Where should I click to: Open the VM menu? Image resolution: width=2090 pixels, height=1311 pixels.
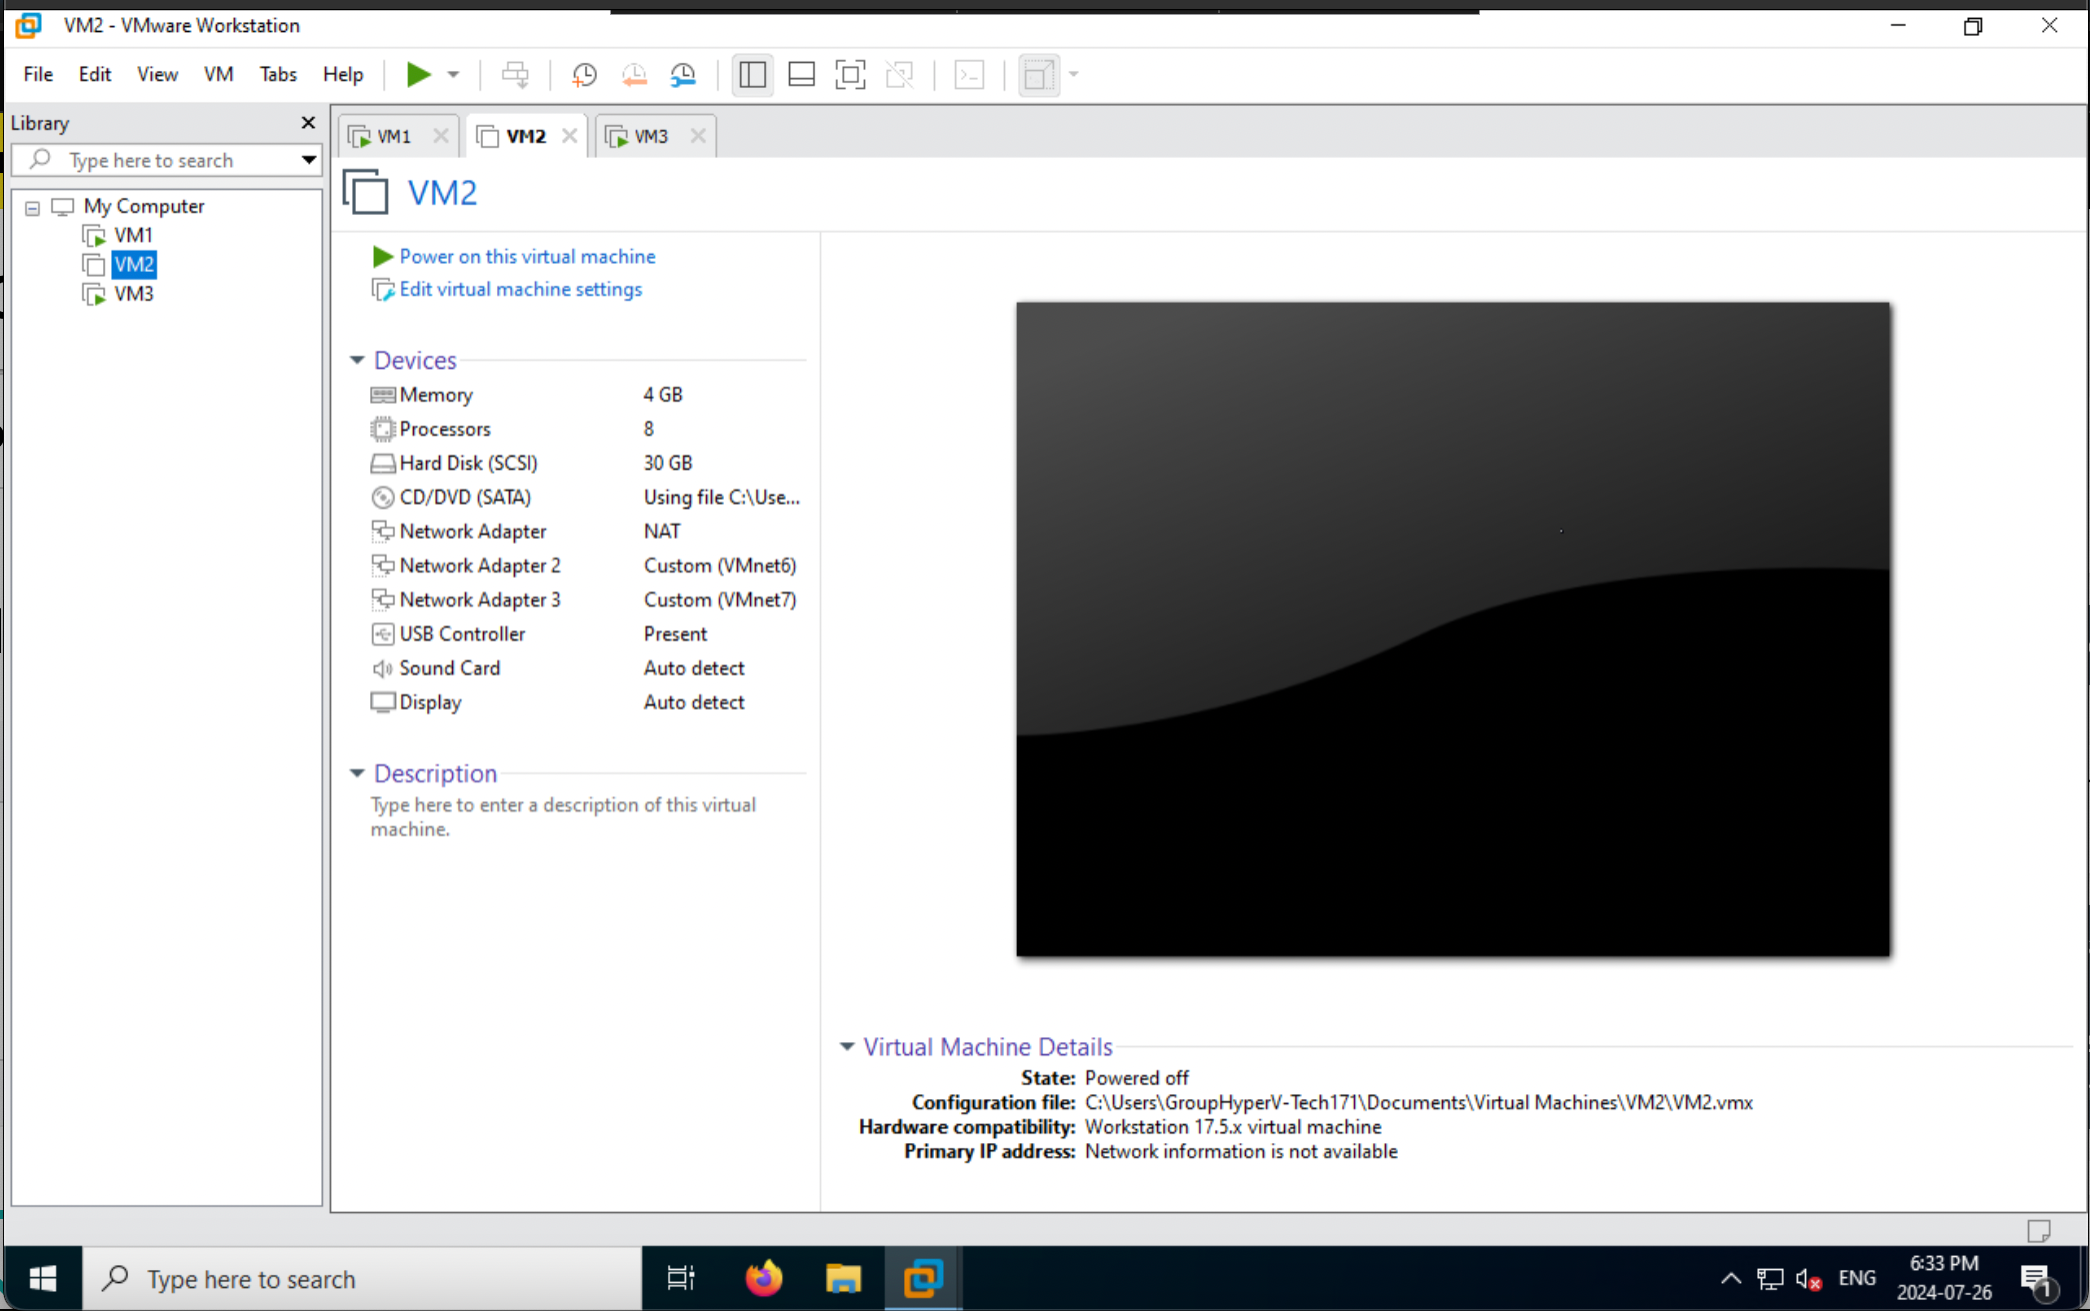click(218, 74)
